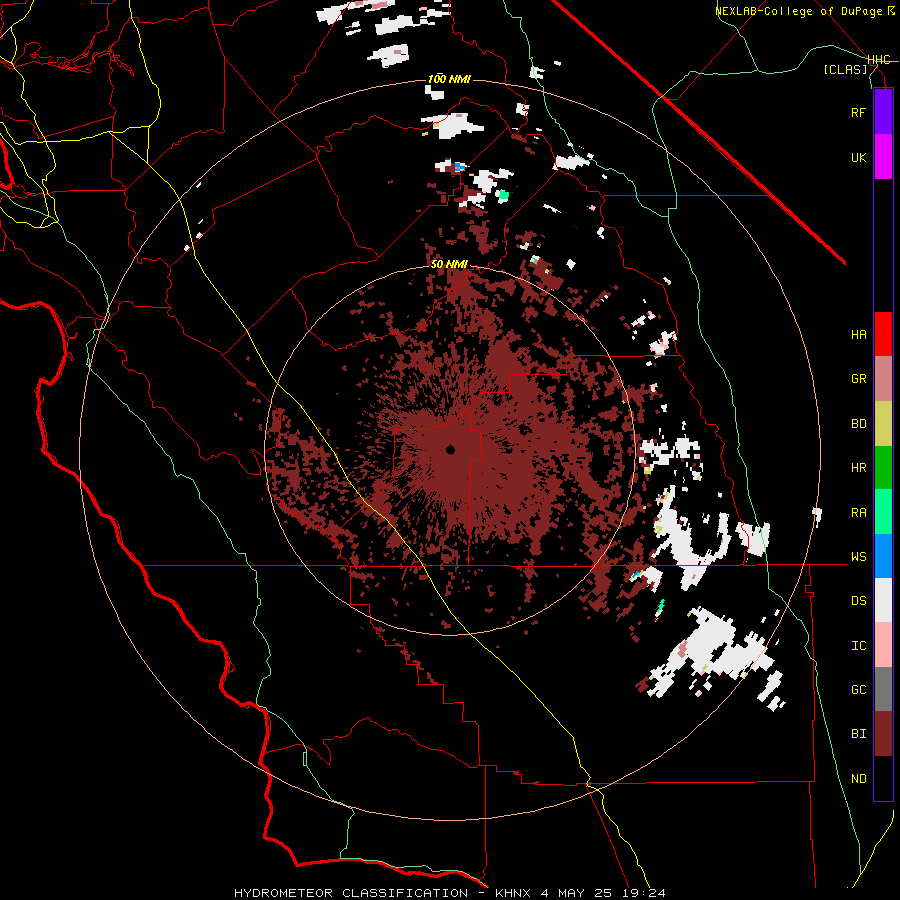Click the RF legend label
Screen dimensions: 900x900
click(858, 112)
